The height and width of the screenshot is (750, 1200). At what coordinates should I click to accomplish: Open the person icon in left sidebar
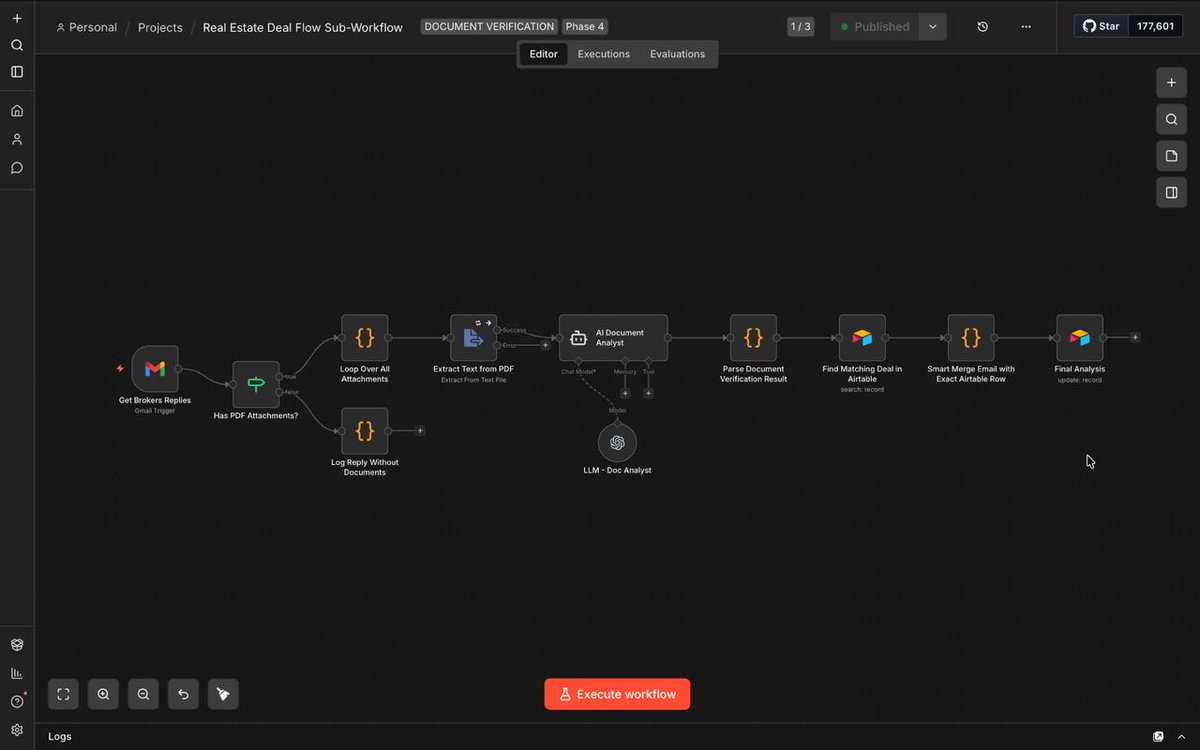click(x=17, y=139)
